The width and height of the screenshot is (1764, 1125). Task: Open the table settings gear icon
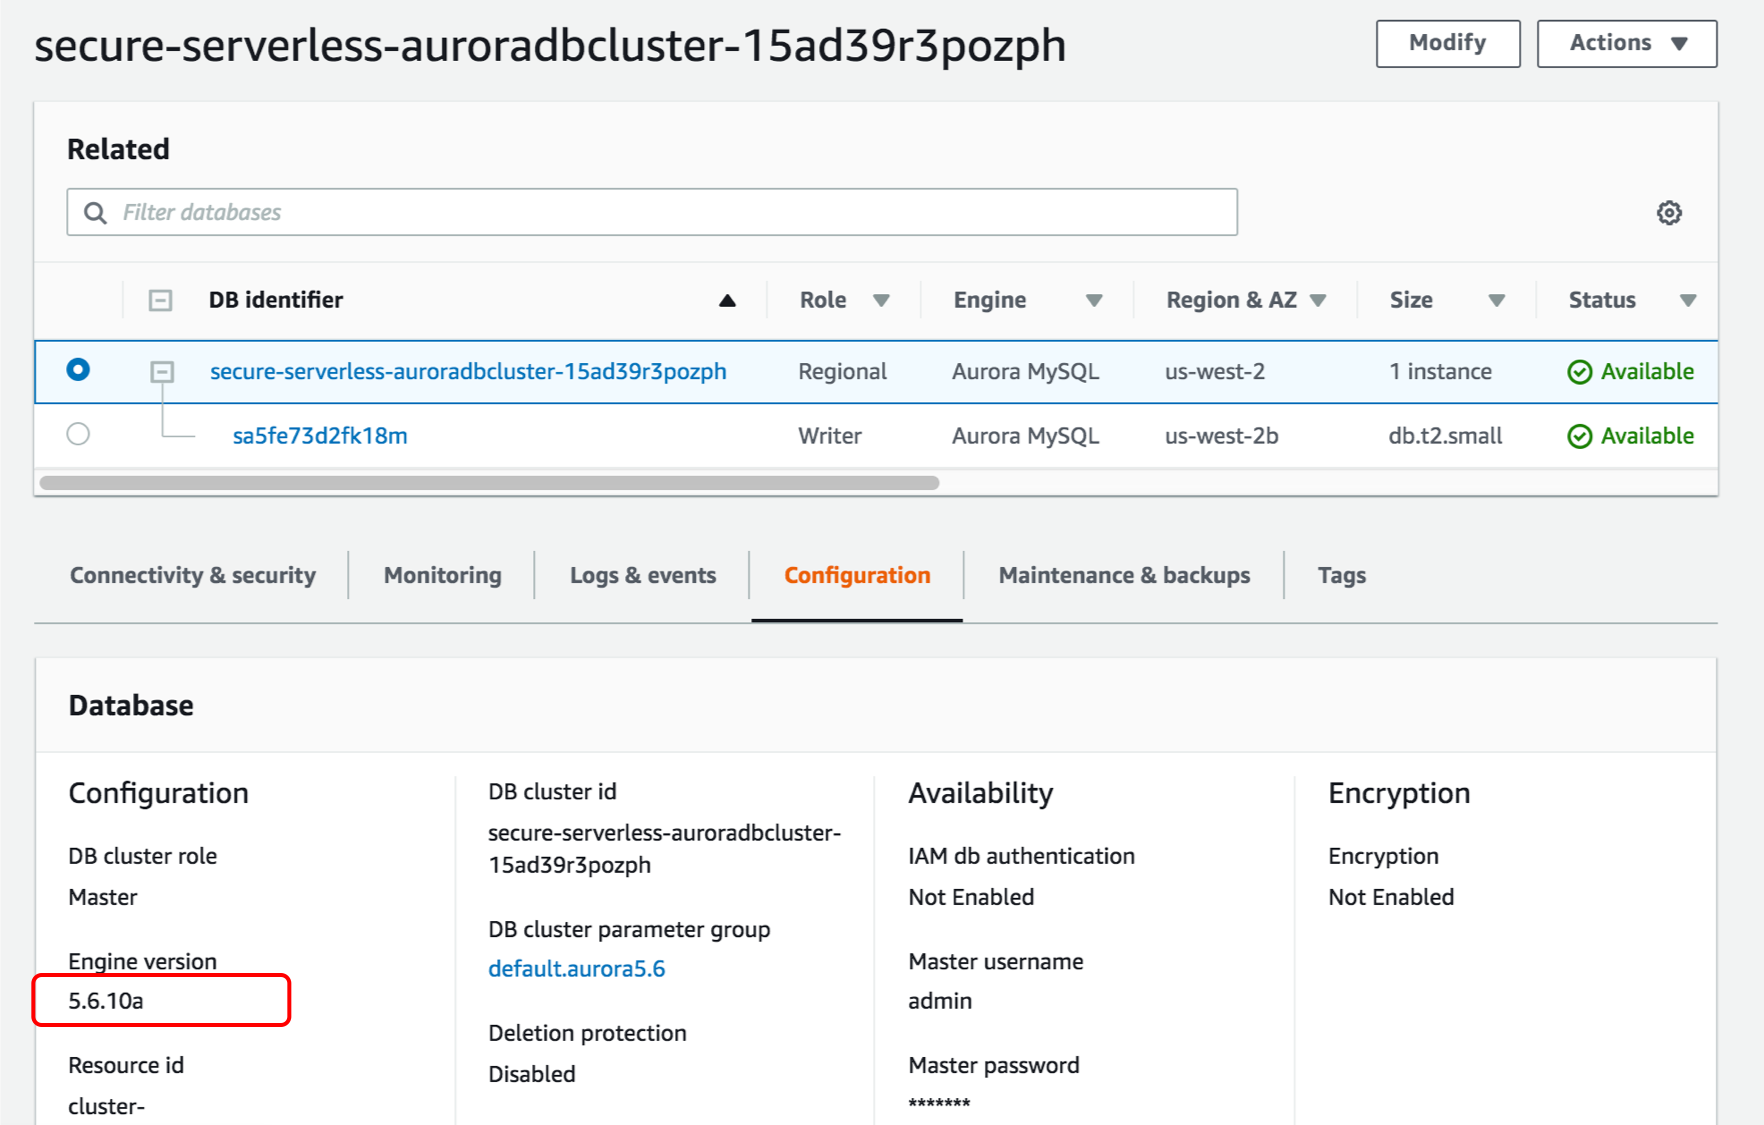pos(1669,213)
